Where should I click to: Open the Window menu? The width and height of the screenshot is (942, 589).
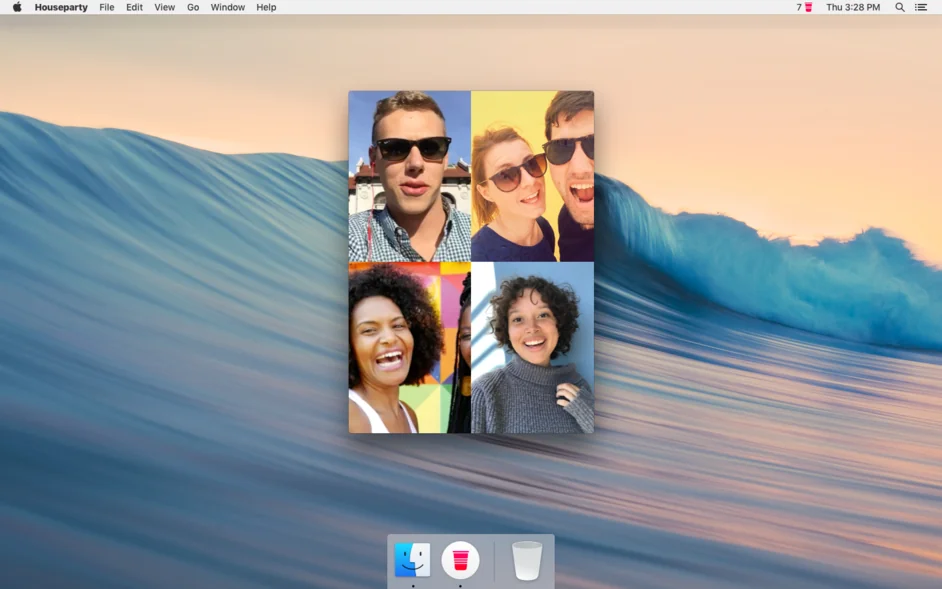pyautogui.click(x=227, y=7)
